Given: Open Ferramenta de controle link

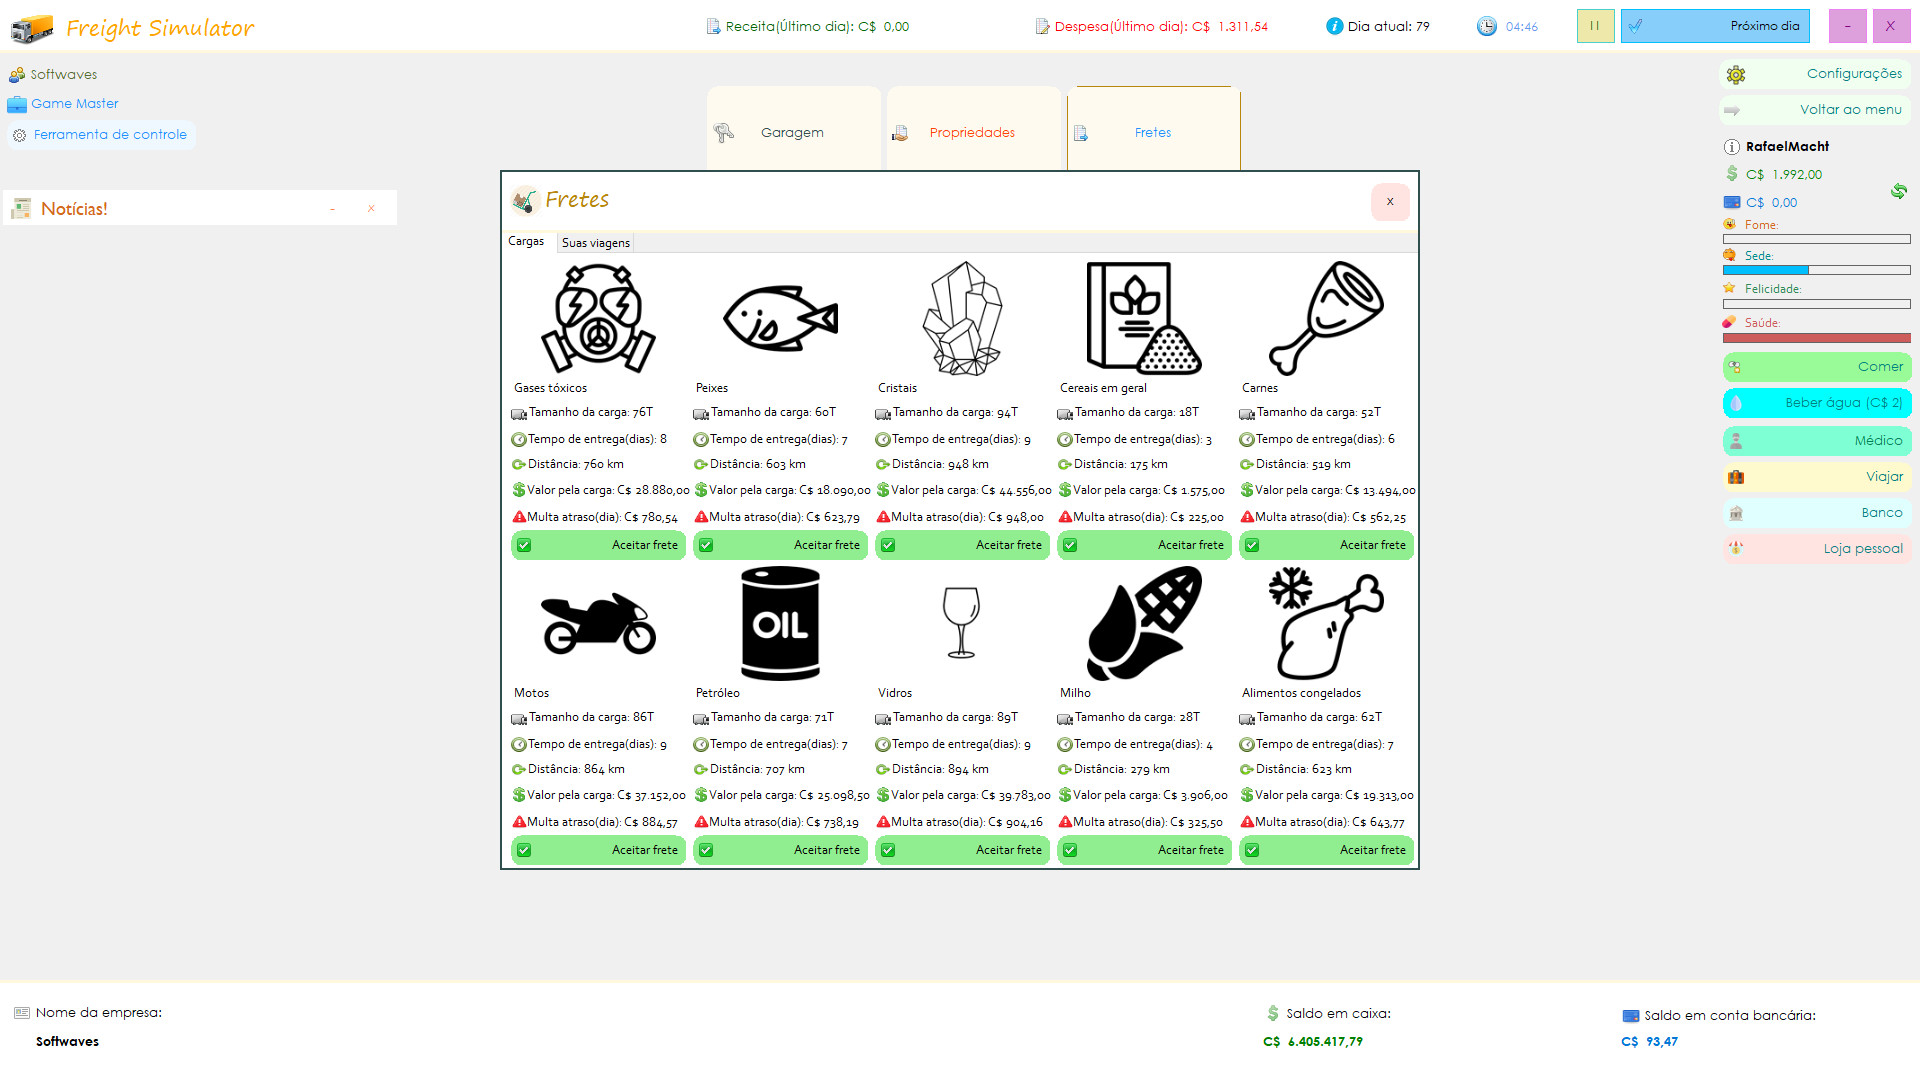Looking at the screenshot, I should click(x=110, y=135).
